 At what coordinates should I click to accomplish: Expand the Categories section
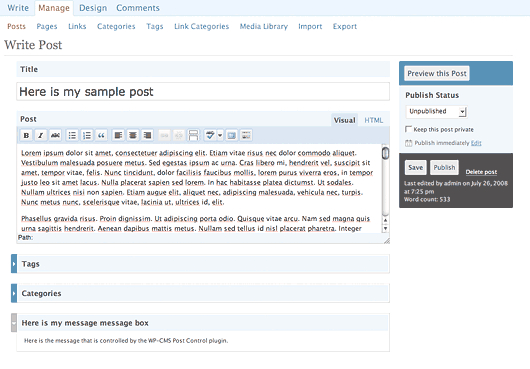(14, 293)
